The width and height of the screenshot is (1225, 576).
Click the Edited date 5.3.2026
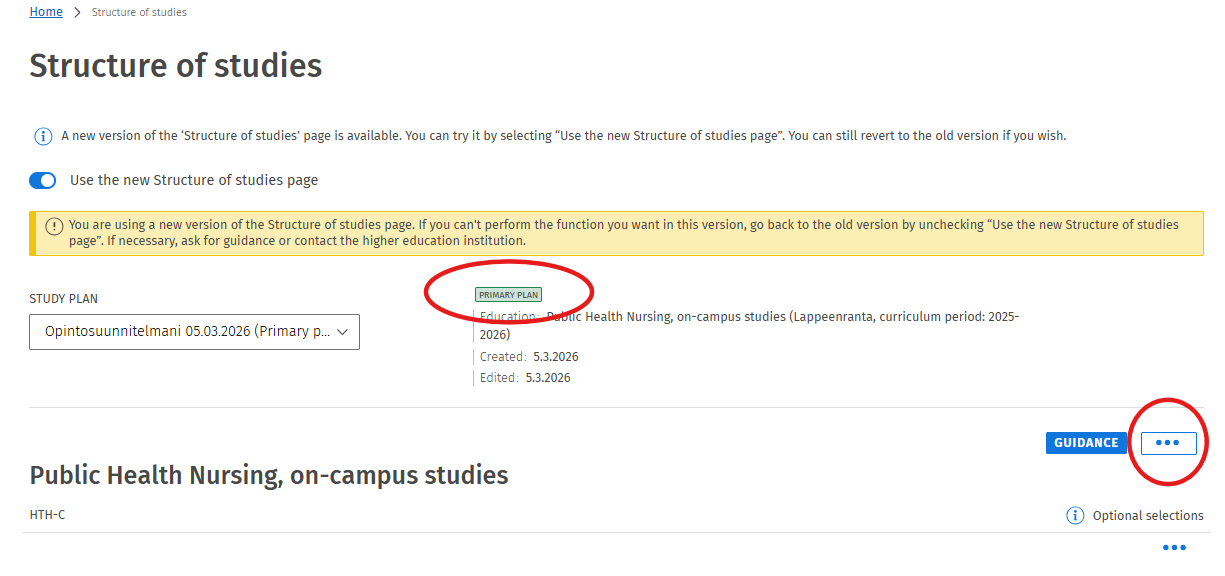point(548,378)
